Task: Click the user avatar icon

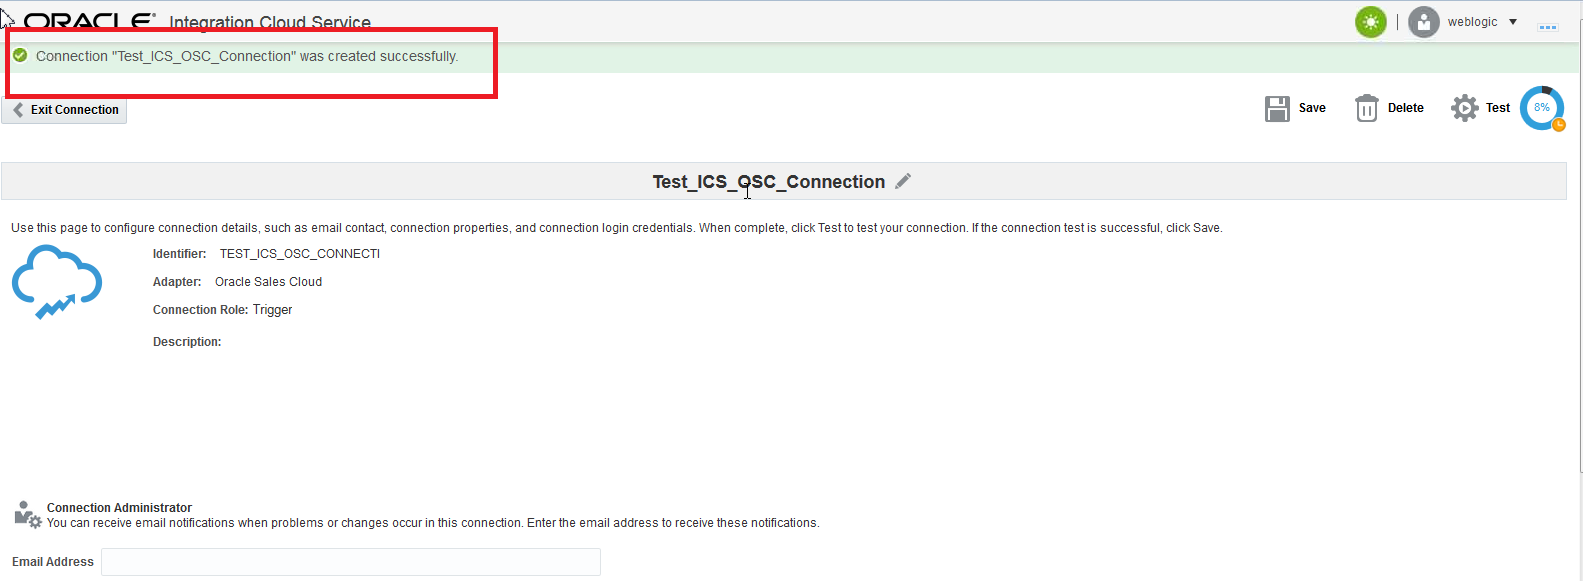Action: coord(1423,22)
